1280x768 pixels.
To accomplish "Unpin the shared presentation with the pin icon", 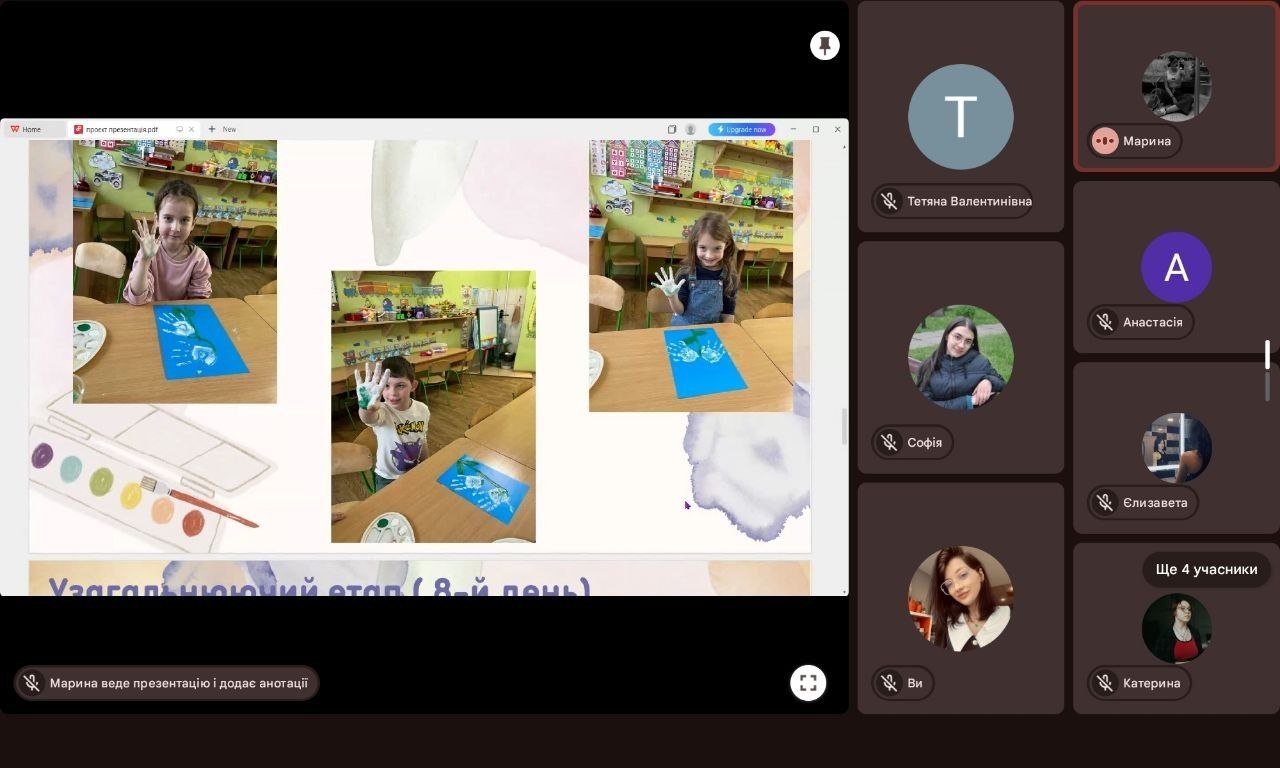I will [824, 45].
